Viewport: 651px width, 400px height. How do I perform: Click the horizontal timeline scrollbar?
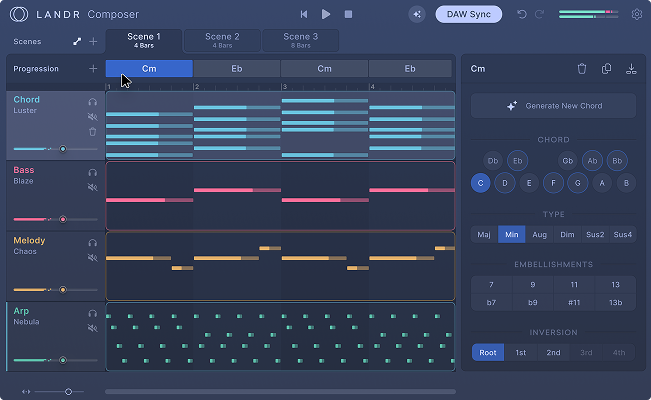[280, 391]
